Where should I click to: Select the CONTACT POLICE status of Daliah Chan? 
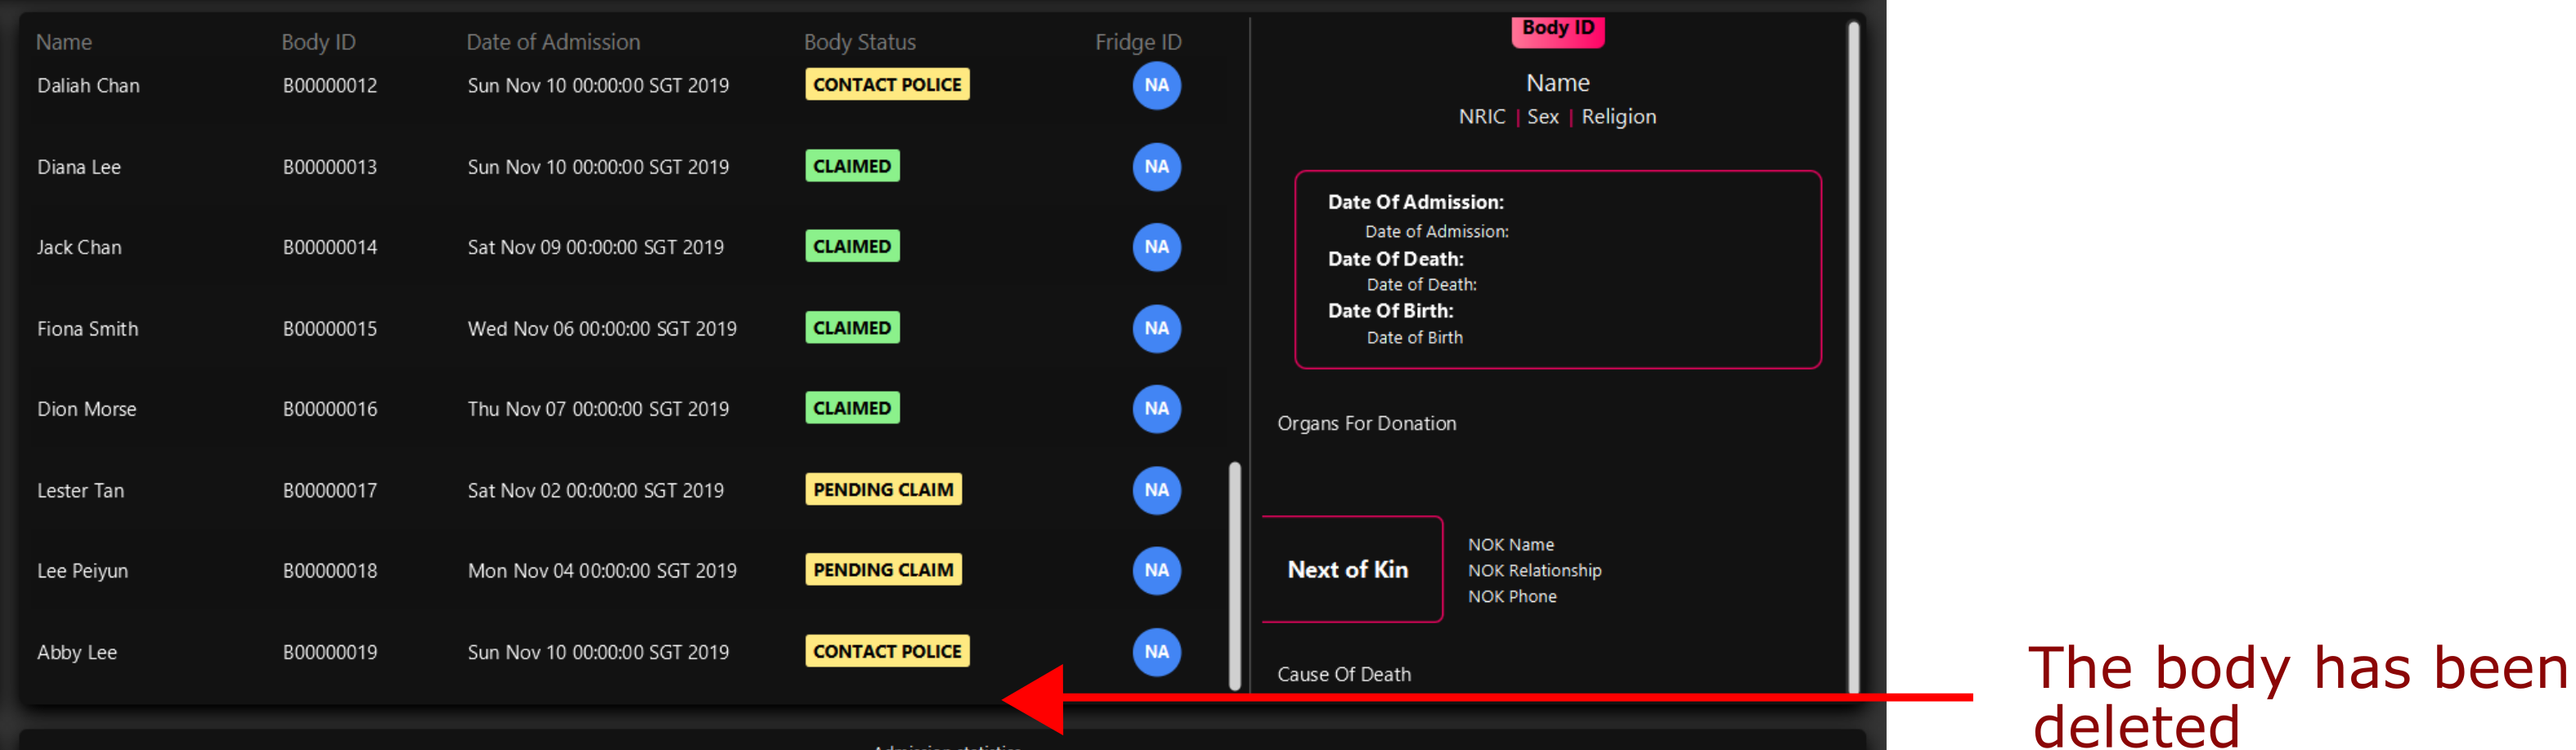887,85
